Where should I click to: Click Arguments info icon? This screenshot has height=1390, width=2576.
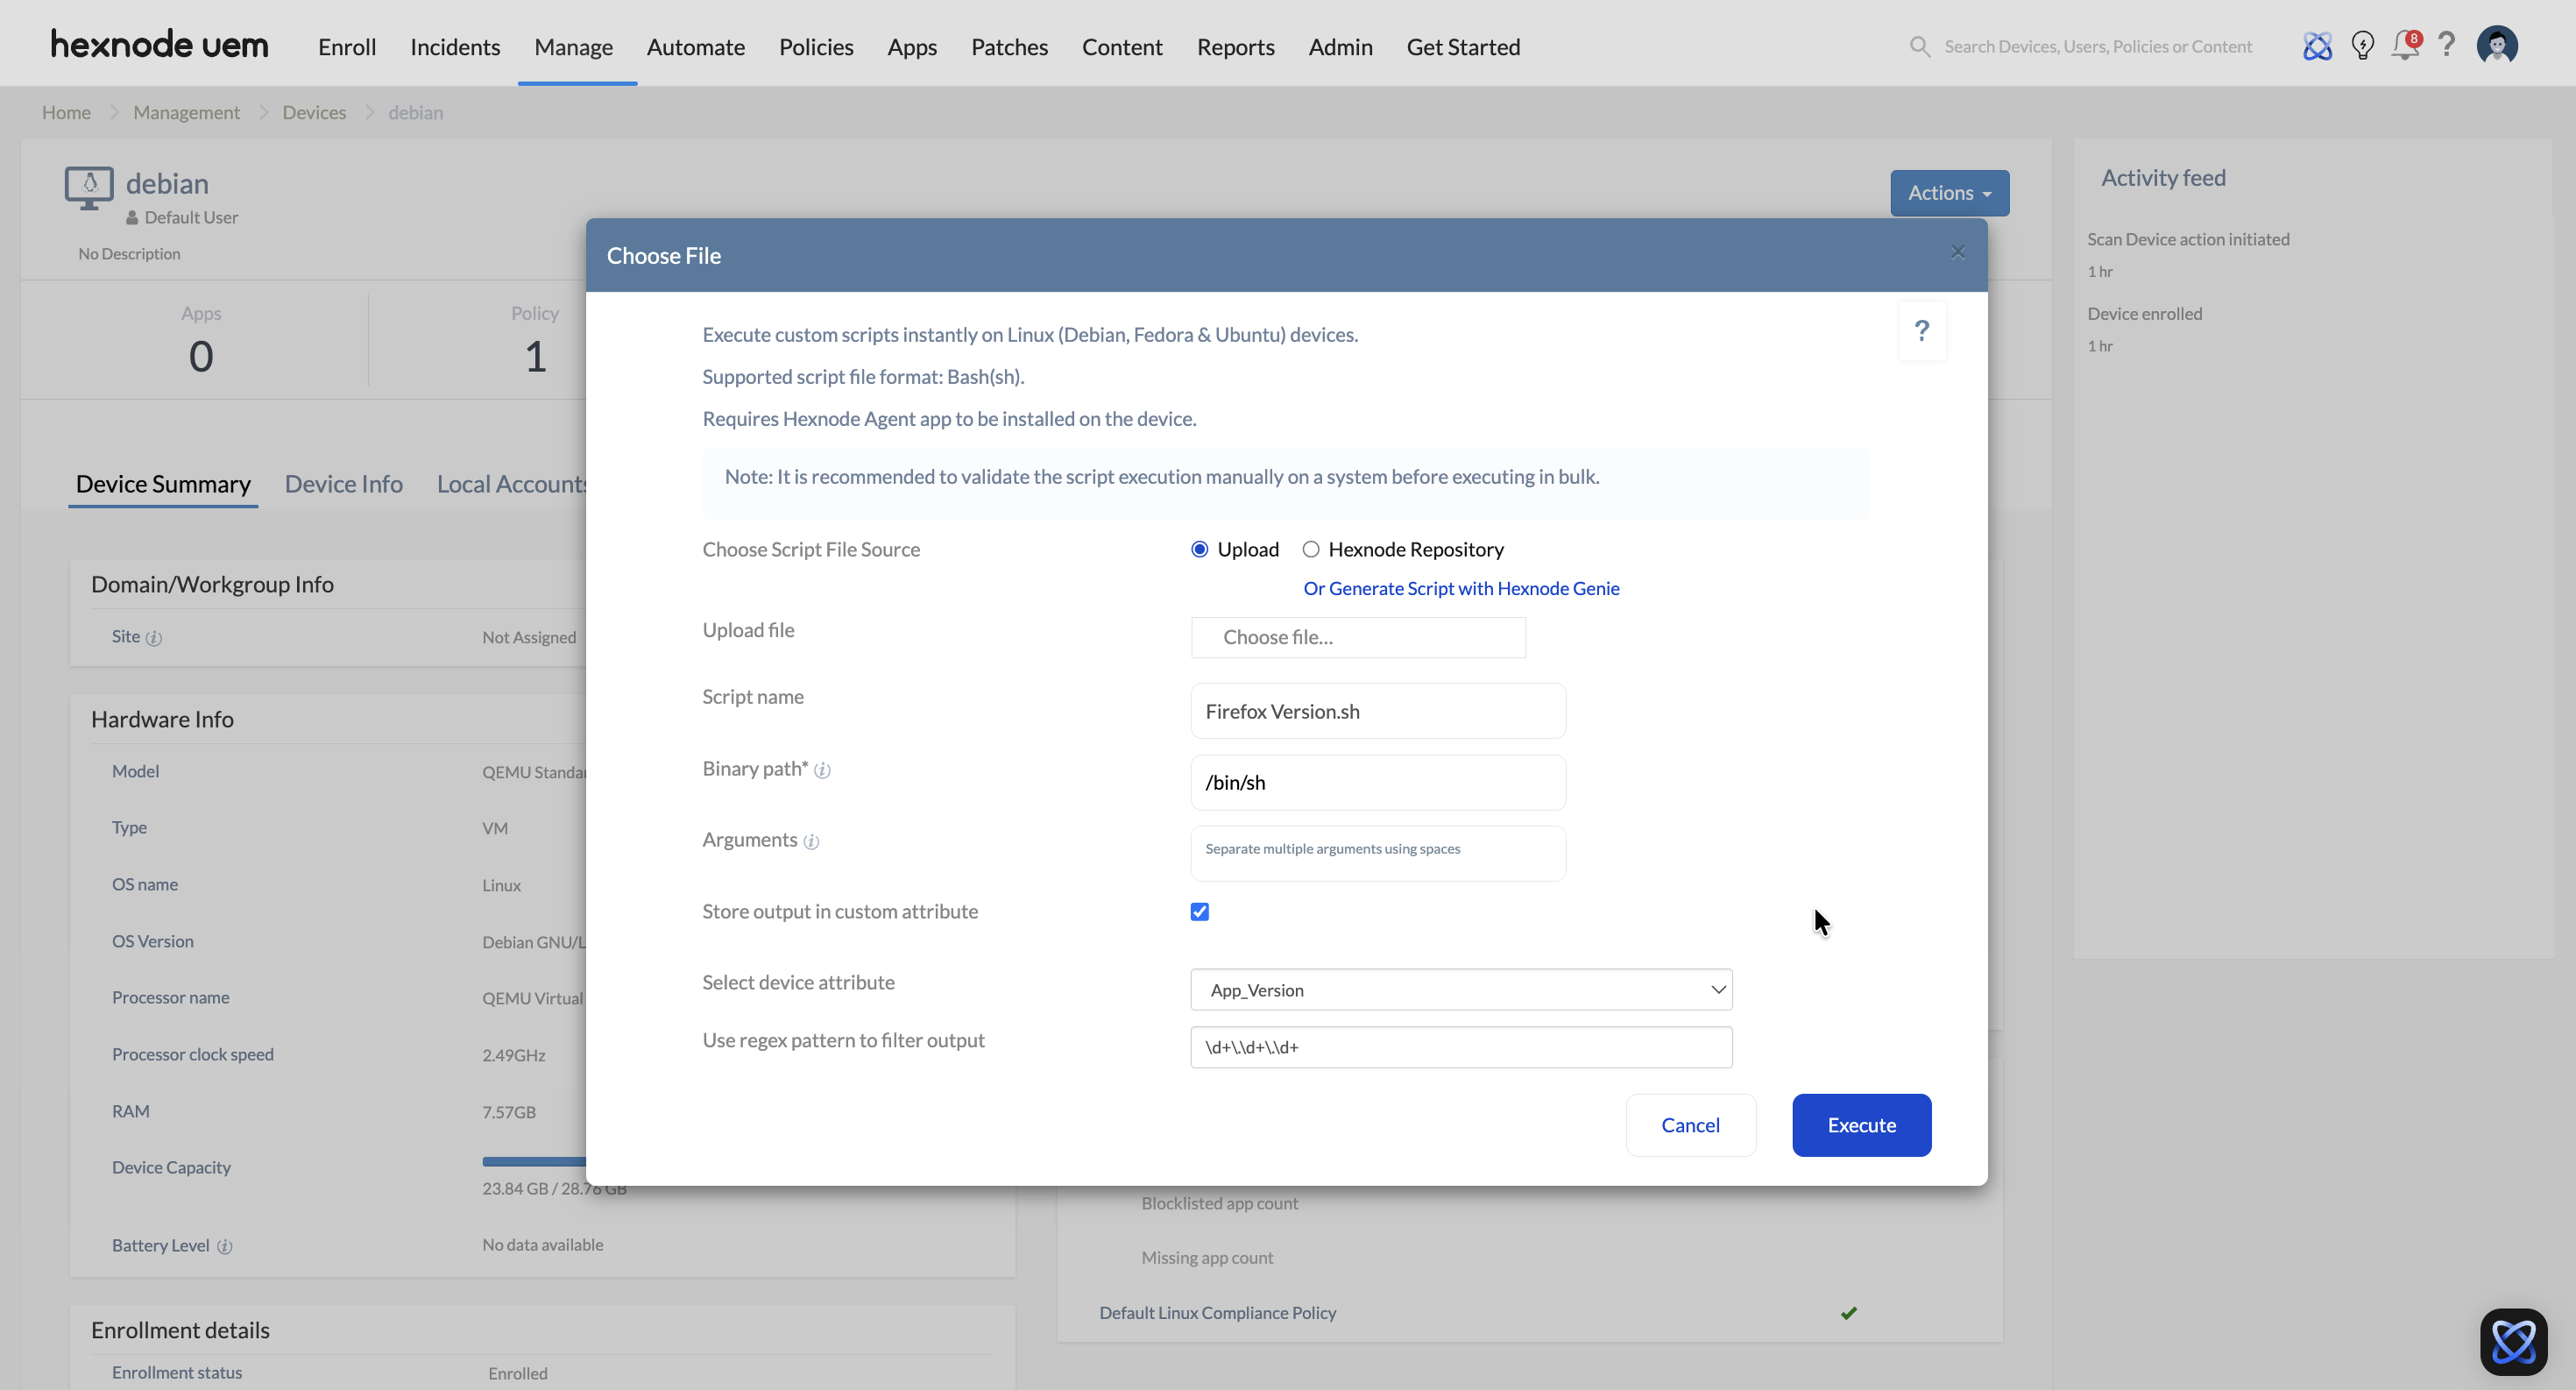pyautogui.click(x=811, y=842)
